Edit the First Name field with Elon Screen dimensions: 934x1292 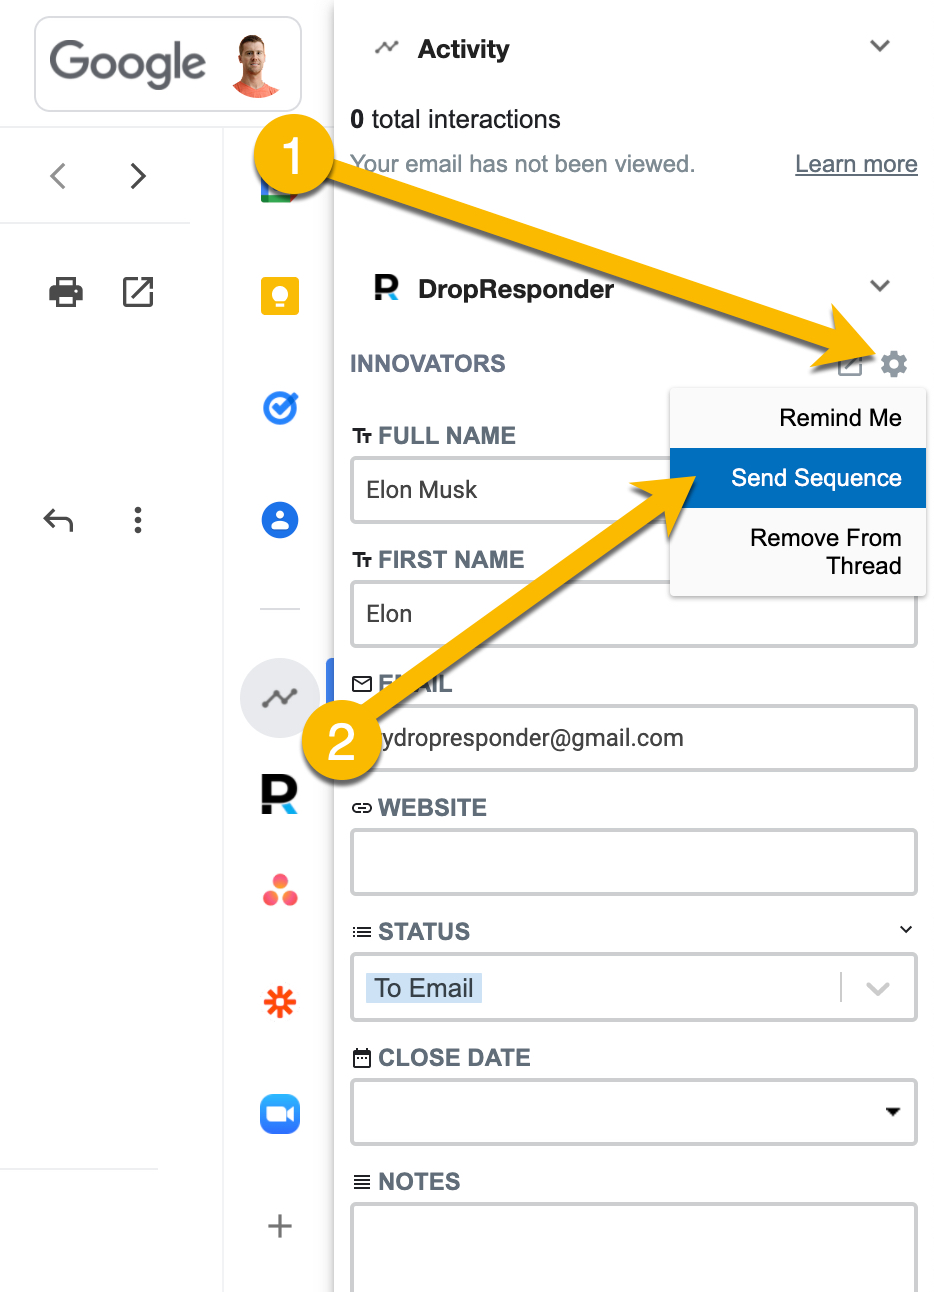point(634,614)
